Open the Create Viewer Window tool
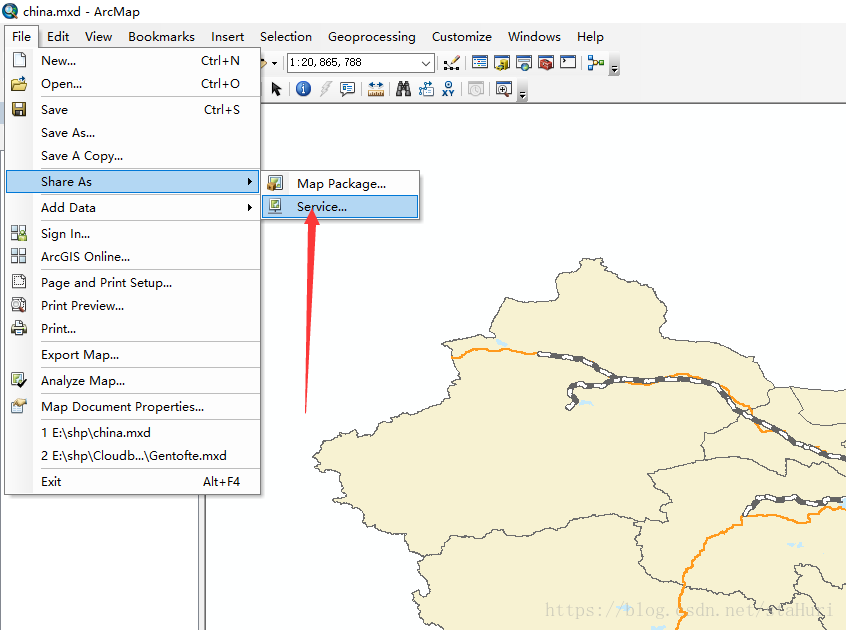The width and height of the screenshot is (846, 630). pyautogui.click(x=503, y=88)
